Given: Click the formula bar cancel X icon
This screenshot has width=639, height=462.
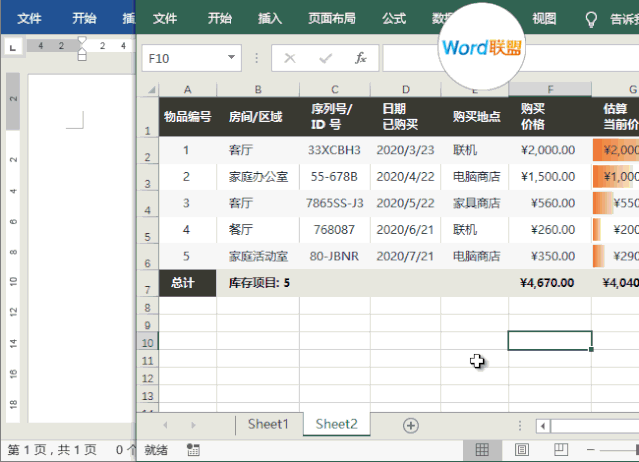Looking at the screenshot, I should [290, 59].
